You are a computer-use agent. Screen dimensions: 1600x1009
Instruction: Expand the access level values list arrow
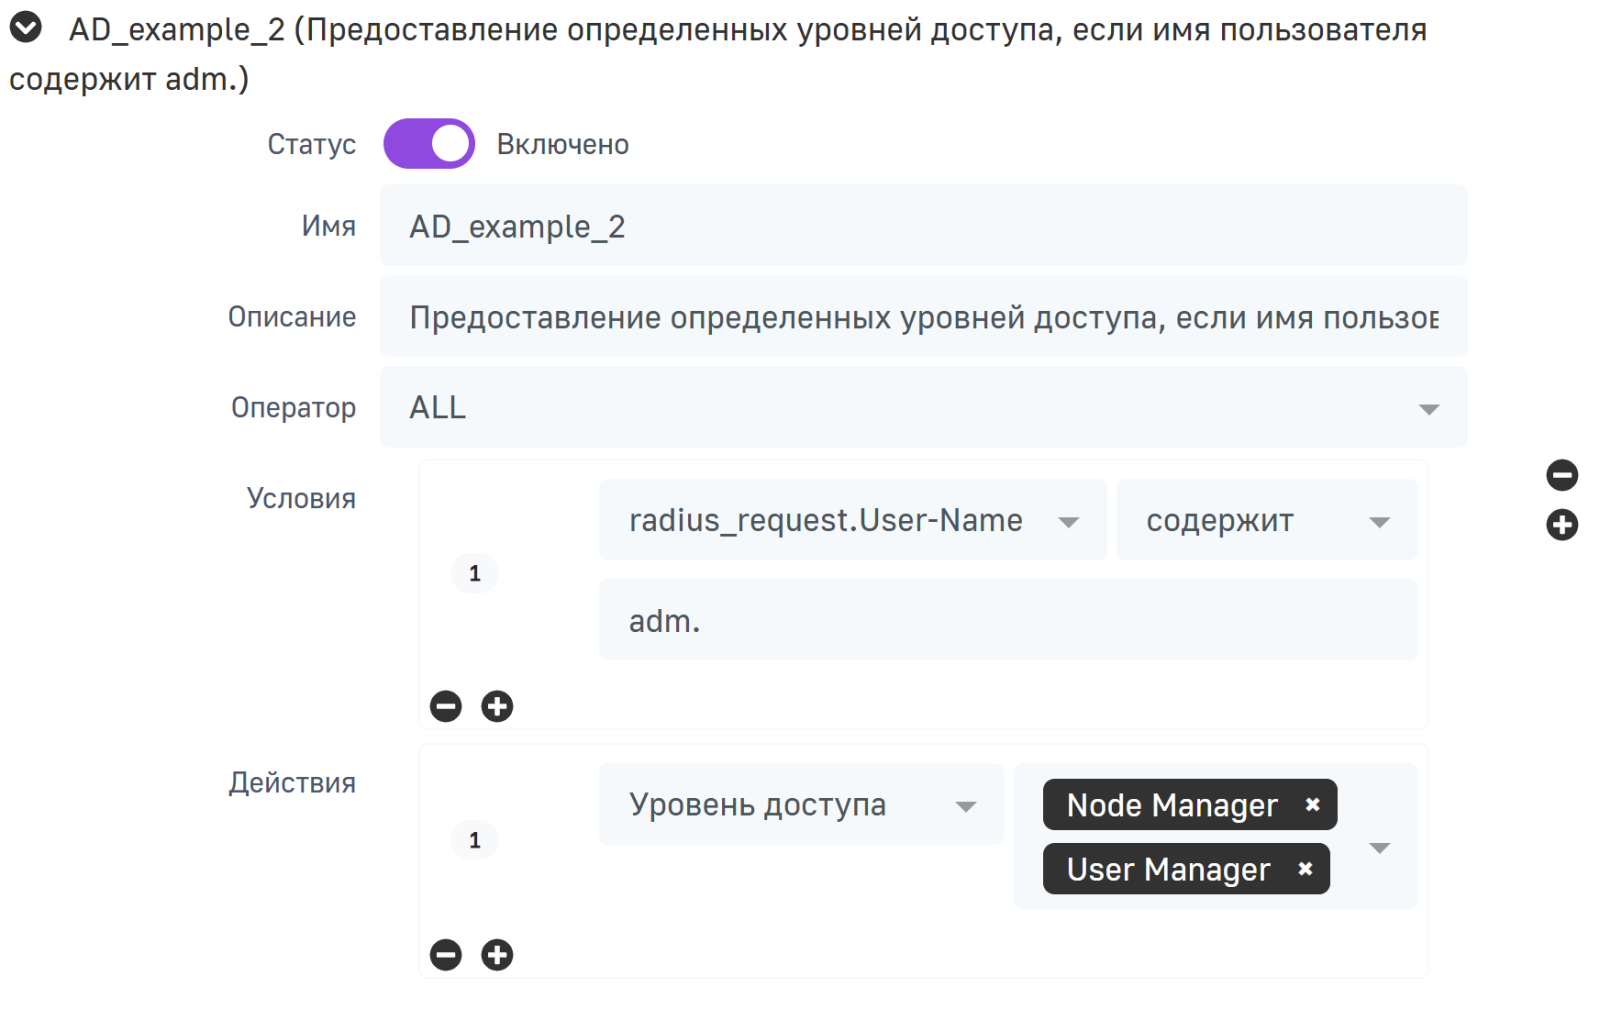tap(1380, 848)
